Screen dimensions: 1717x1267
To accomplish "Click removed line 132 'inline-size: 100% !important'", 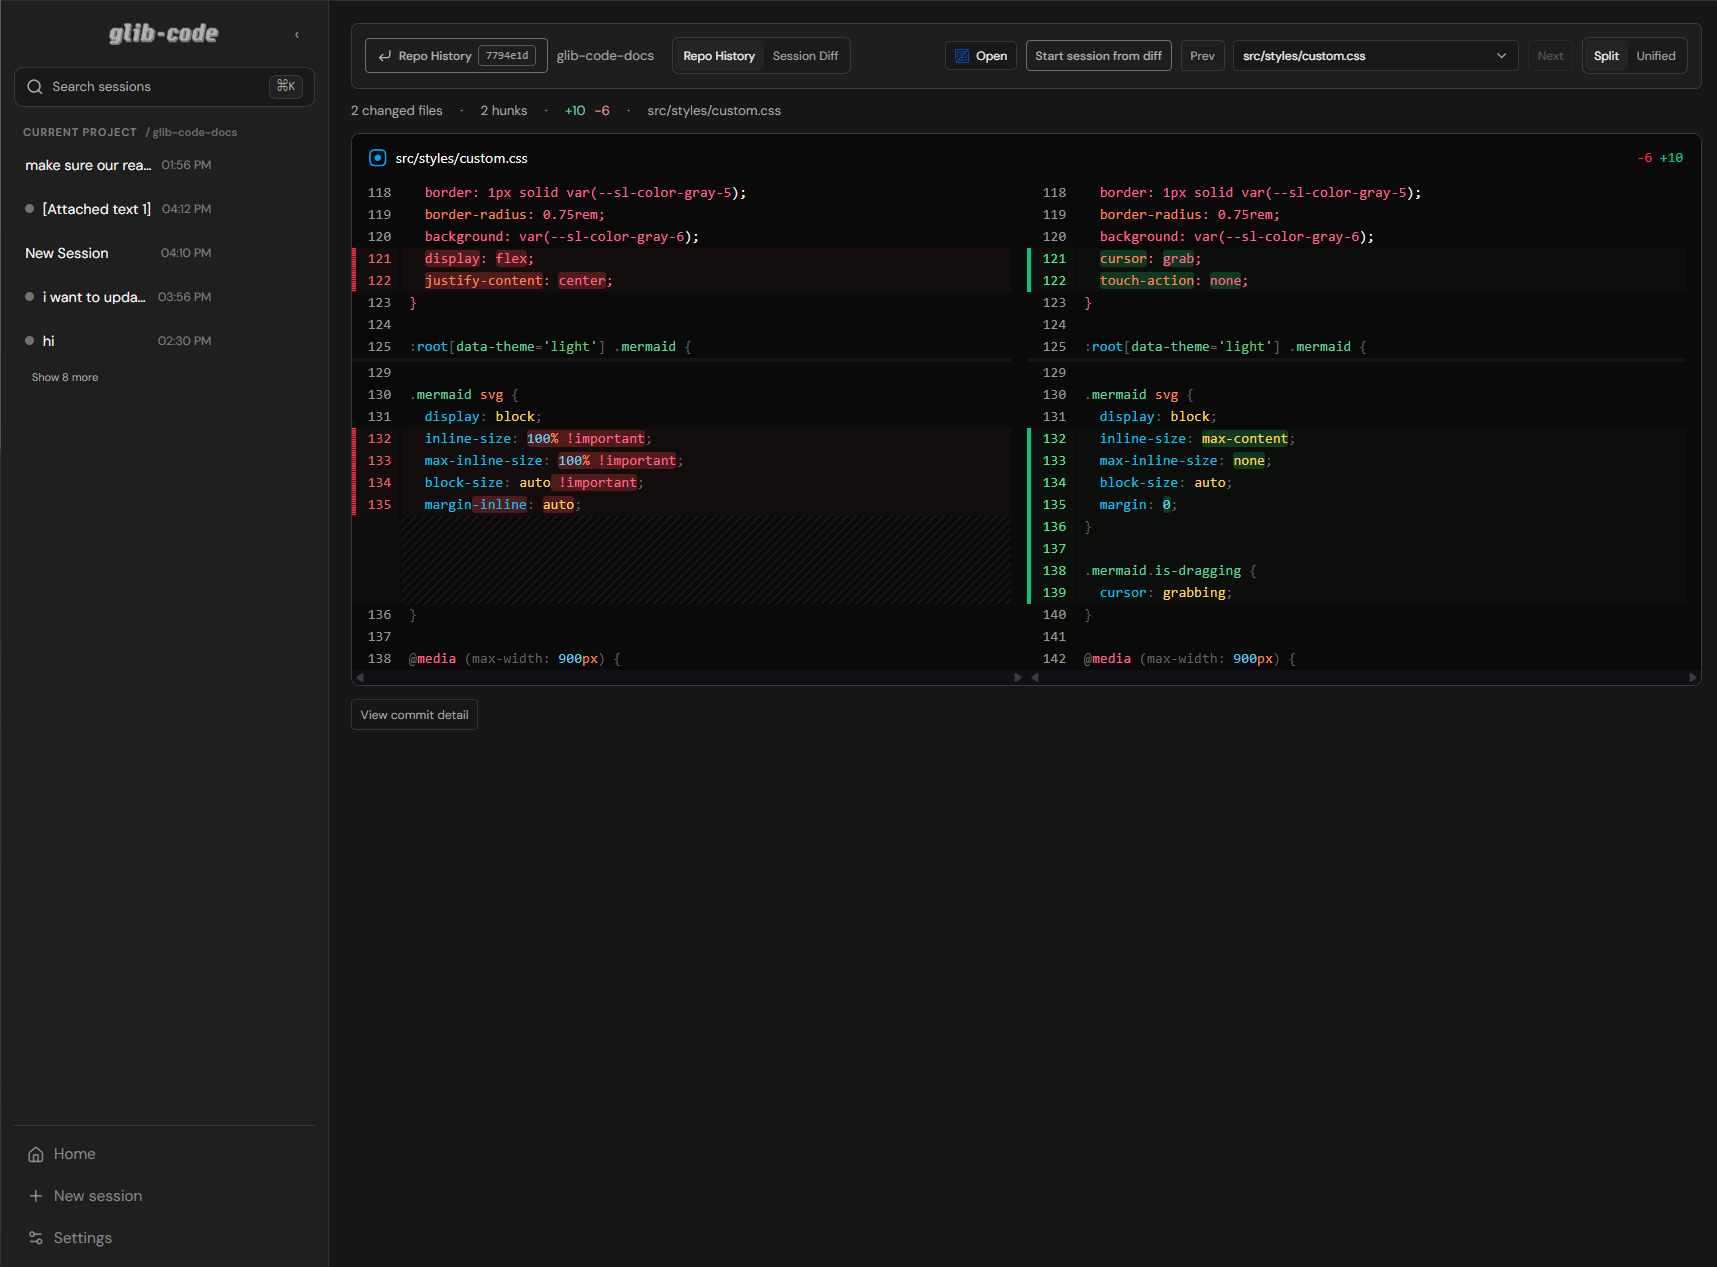I will (681, 439).
